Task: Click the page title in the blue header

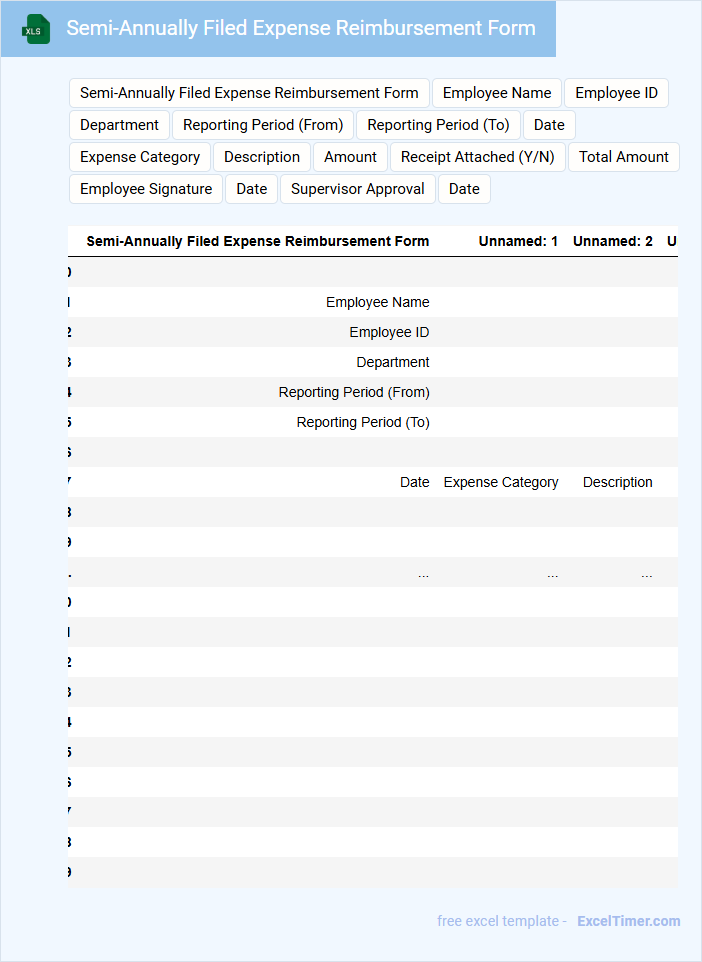Action: coord(301,28)
